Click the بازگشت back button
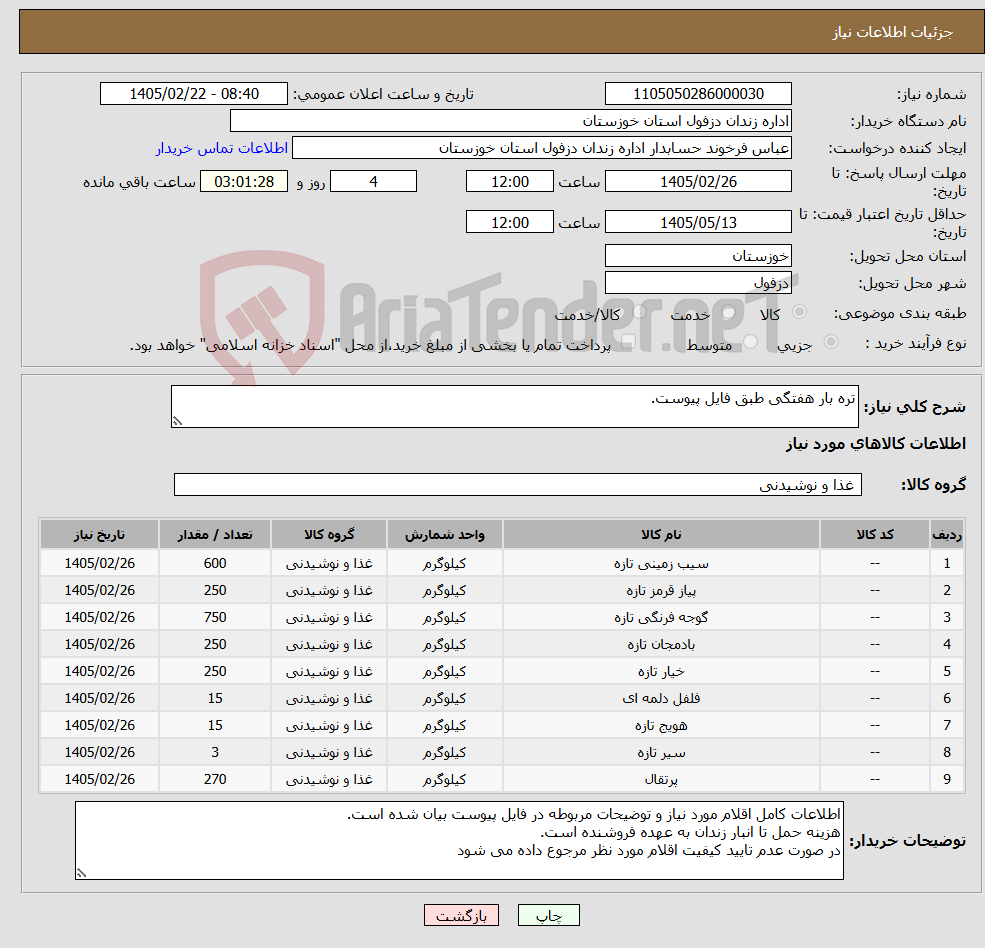 point(461,915)
